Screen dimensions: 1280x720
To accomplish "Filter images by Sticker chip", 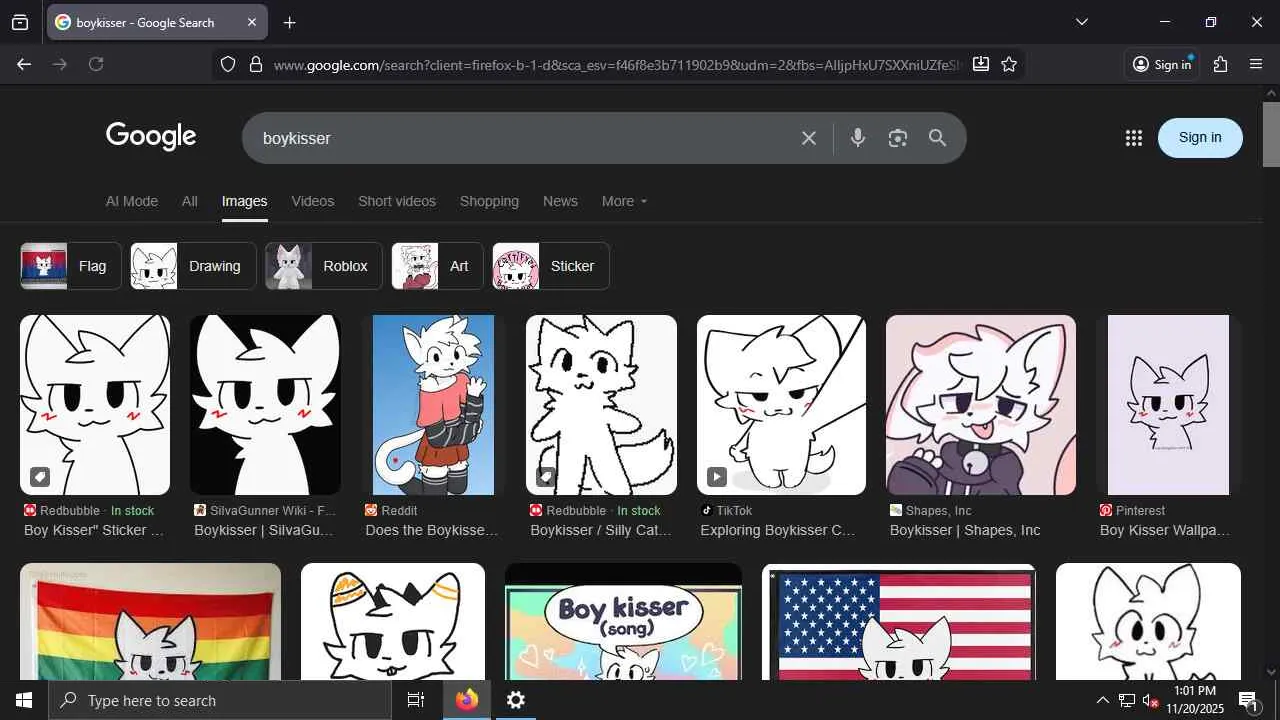I will click(551, 266).
